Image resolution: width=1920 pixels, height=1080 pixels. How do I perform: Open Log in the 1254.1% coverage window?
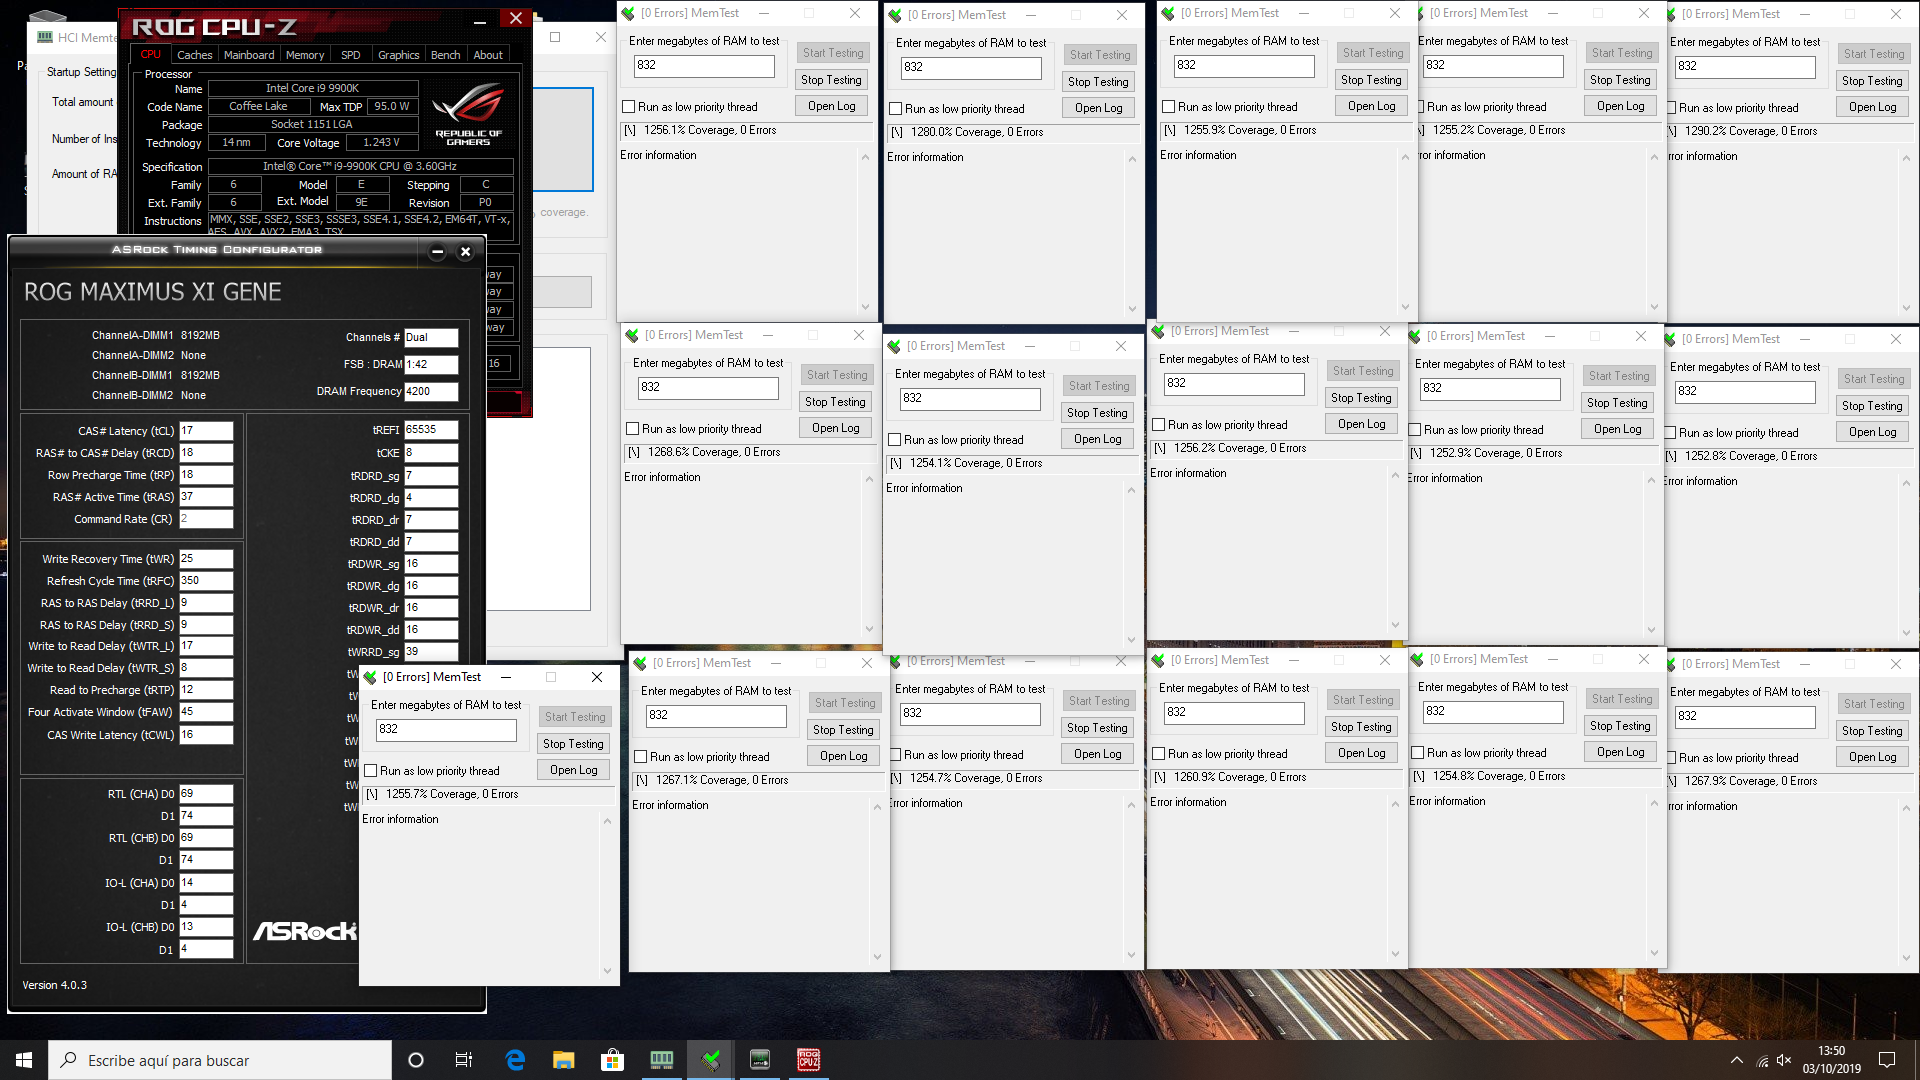pos(1097,439)
